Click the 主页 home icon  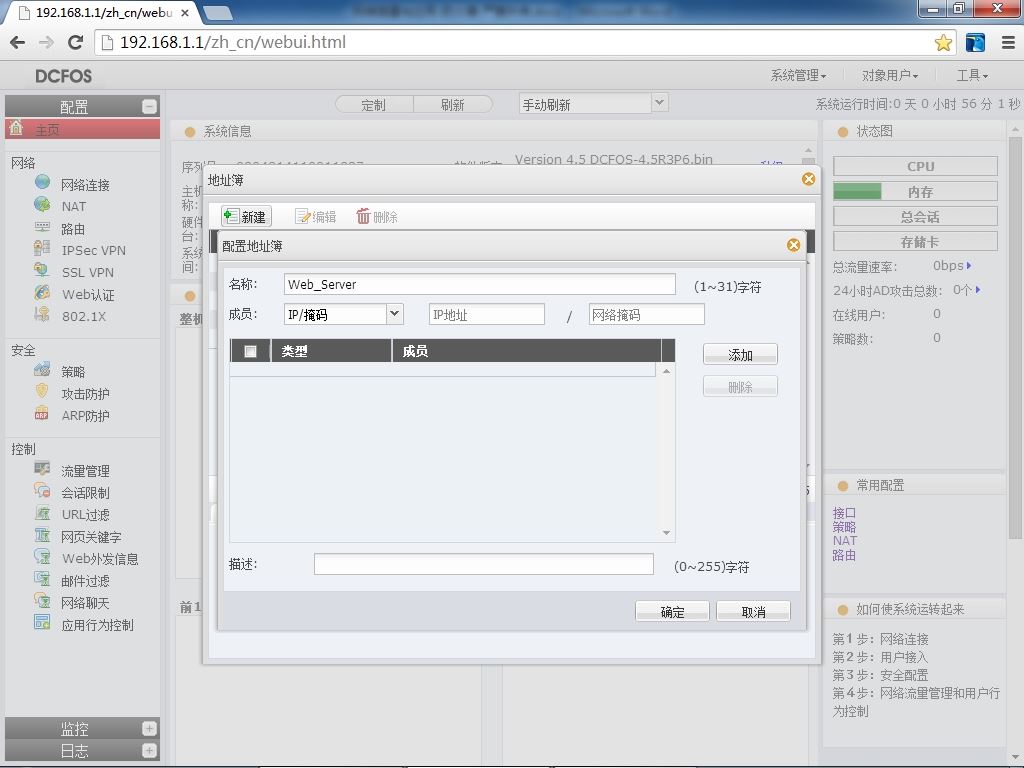click(16, 128)
